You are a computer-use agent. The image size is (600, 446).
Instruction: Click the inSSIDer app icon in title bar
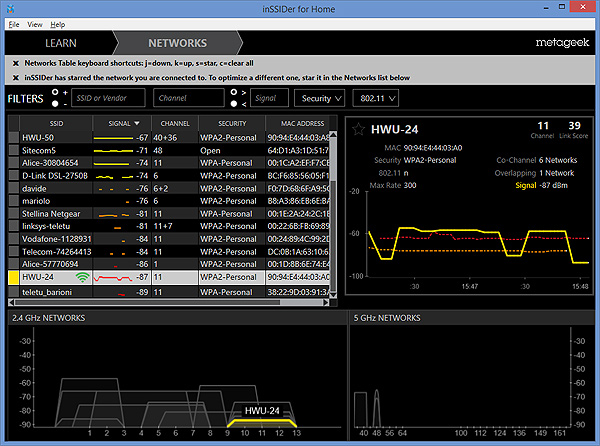(x=11, y=8)
